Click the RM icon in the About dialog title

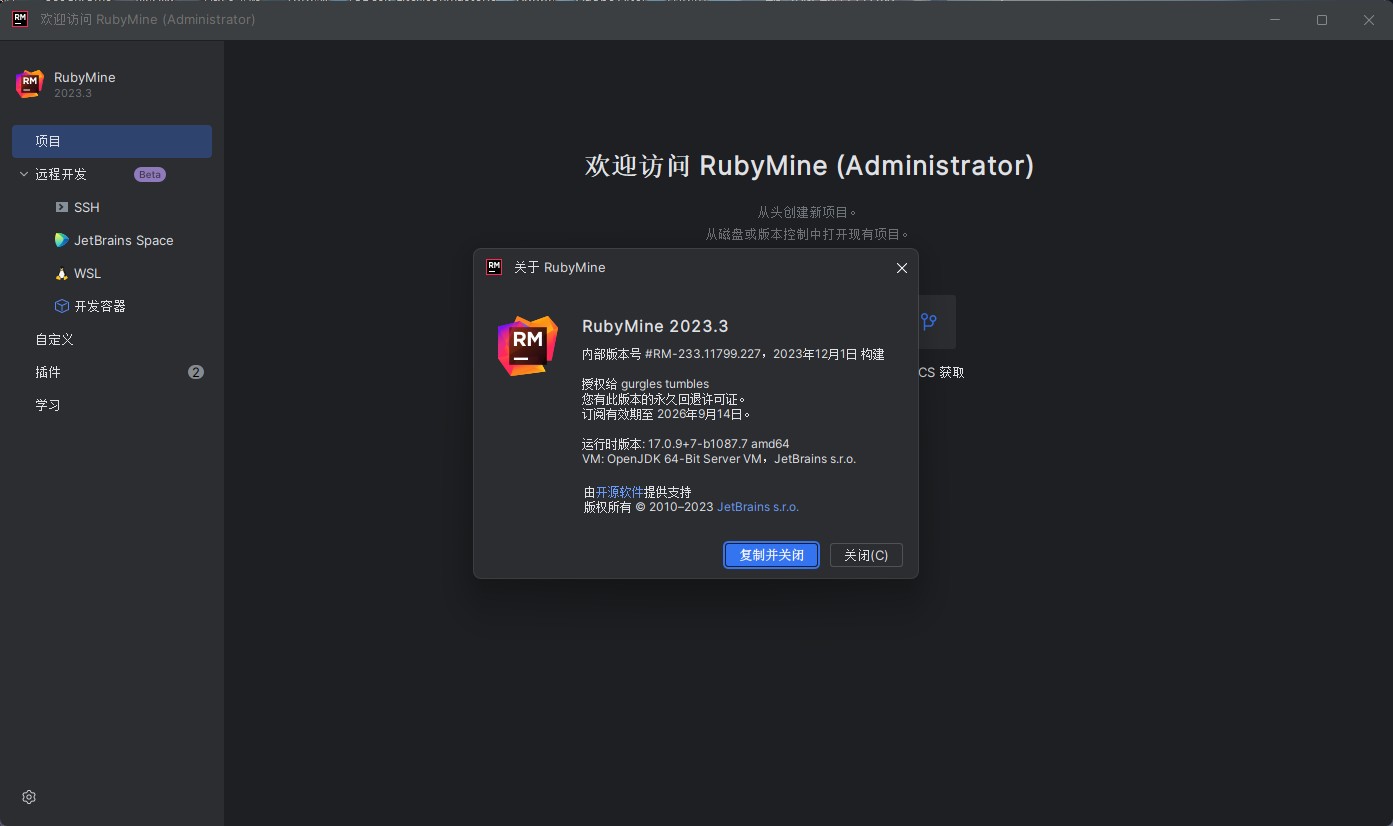(493, 267)
